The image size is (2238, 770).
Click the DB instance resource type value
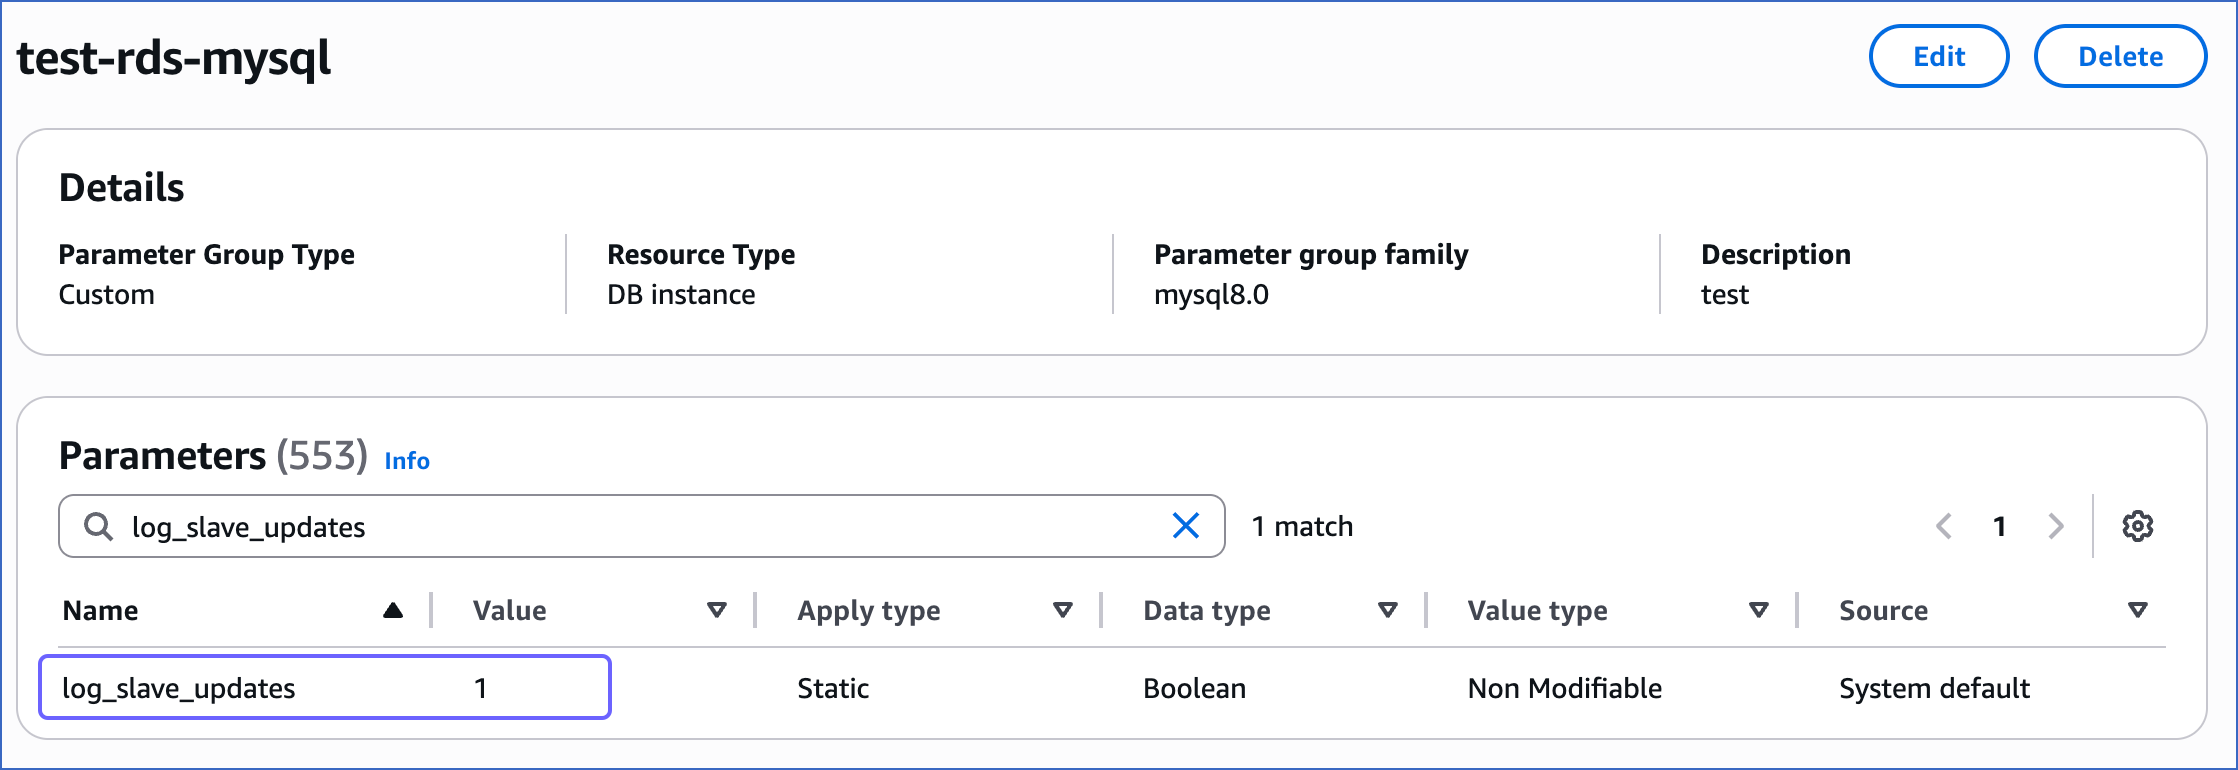681,295
